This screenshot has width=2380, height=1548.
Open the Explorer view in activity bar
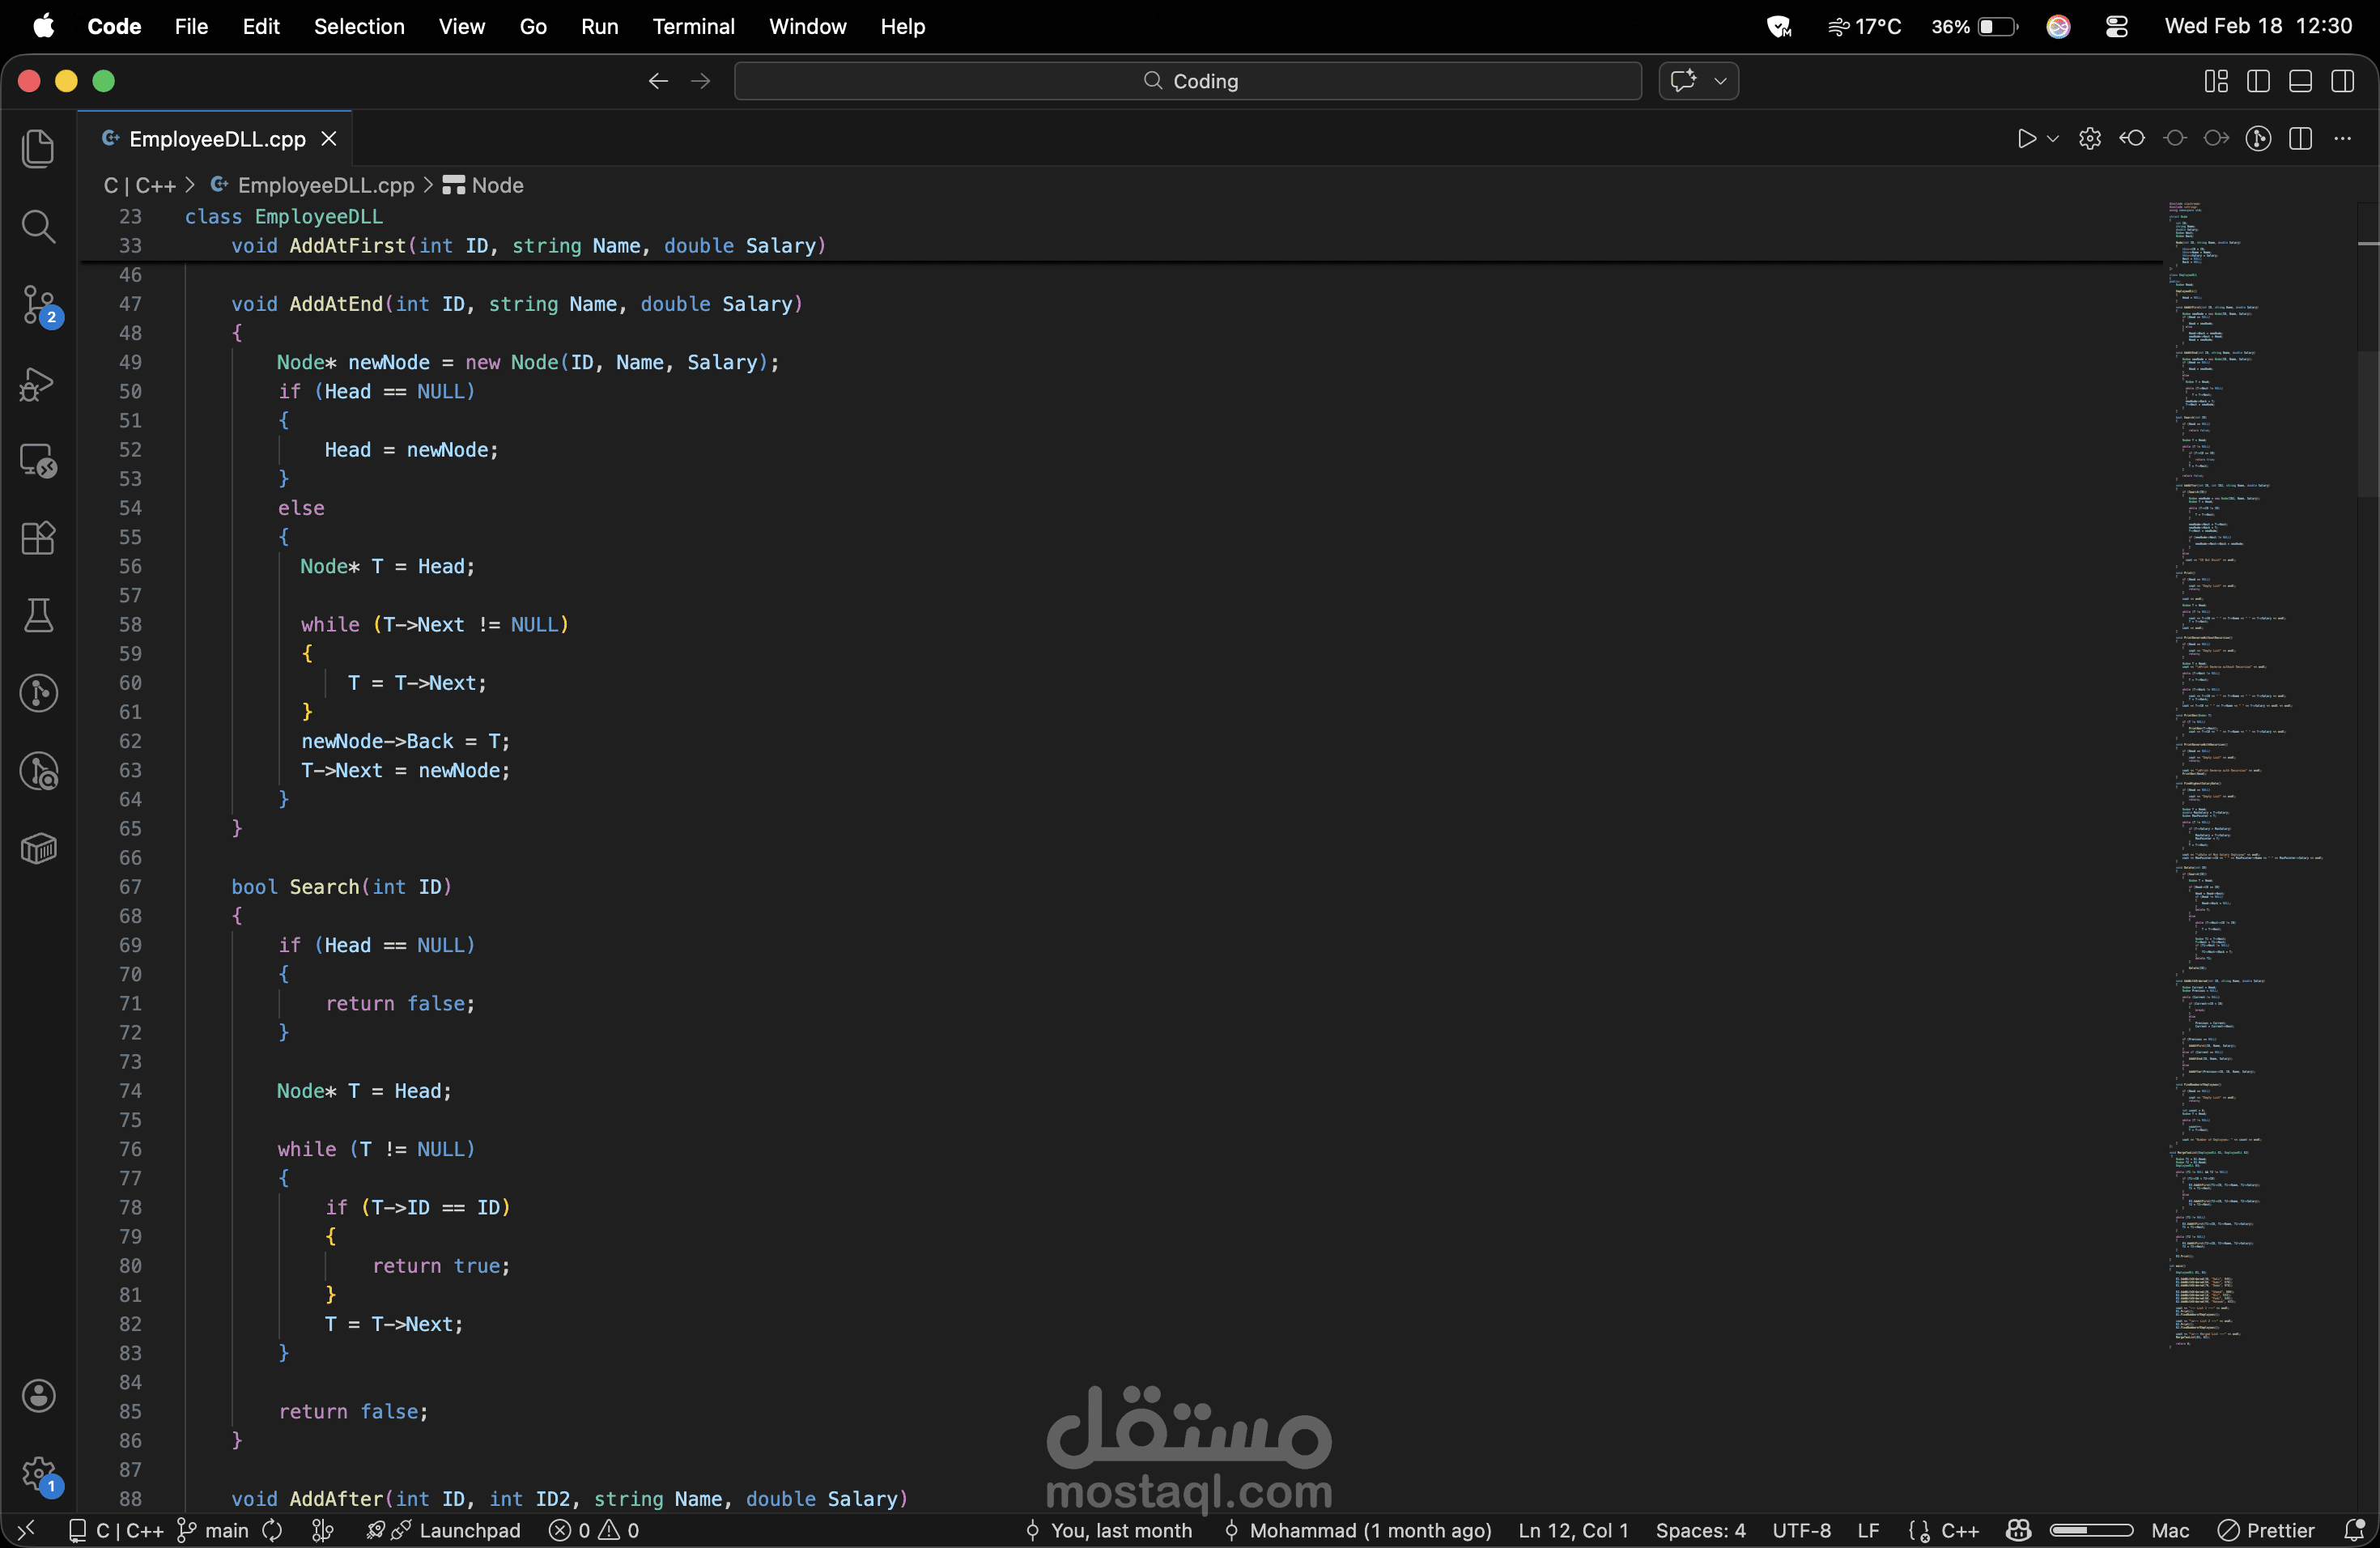tap(38, 149)
